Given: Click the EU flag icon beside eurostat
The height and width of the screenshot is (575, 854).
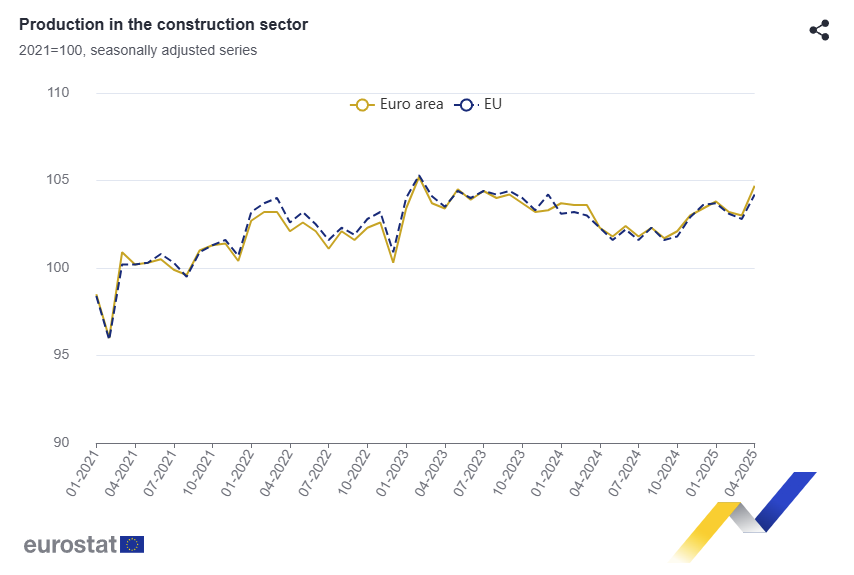Looking at the screenshot, I should [x=132, y=544].
